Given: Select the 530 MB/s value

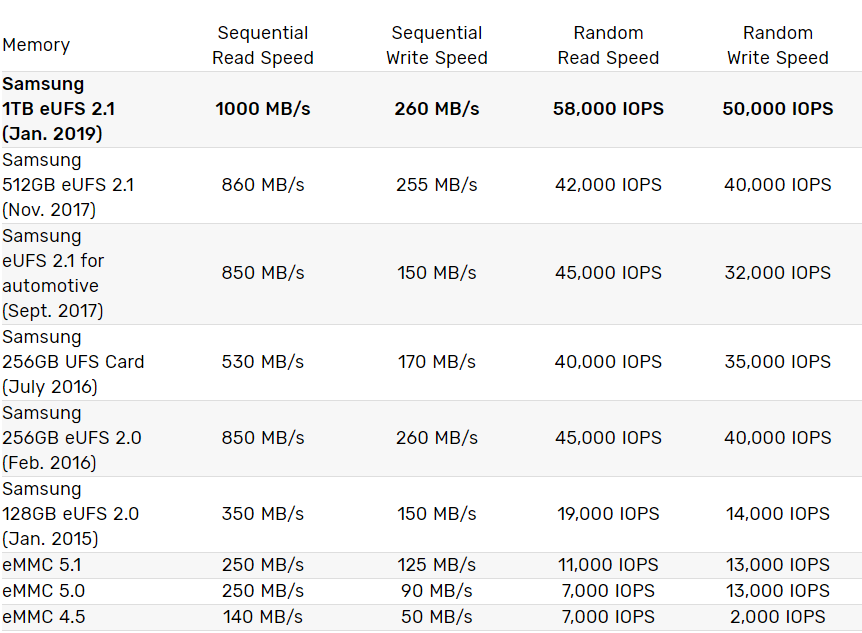Looking at the screenshot, I should pyautogui.click(x=263, y=362).
